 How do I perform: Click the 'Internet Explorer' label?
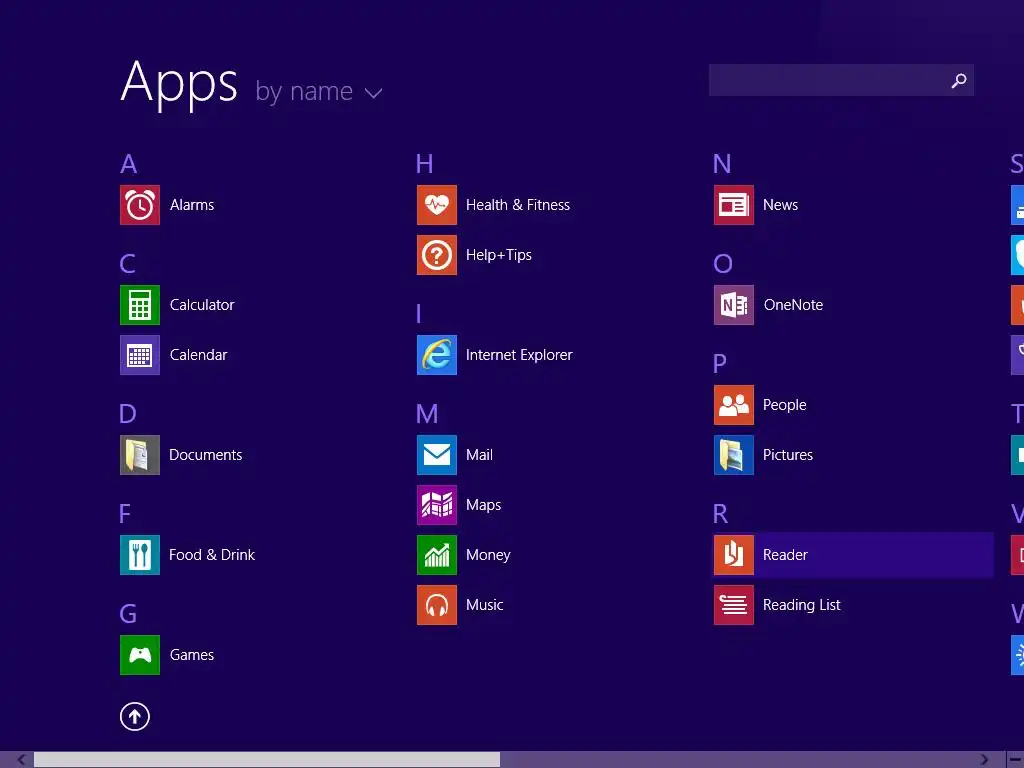tap(519, 355)
